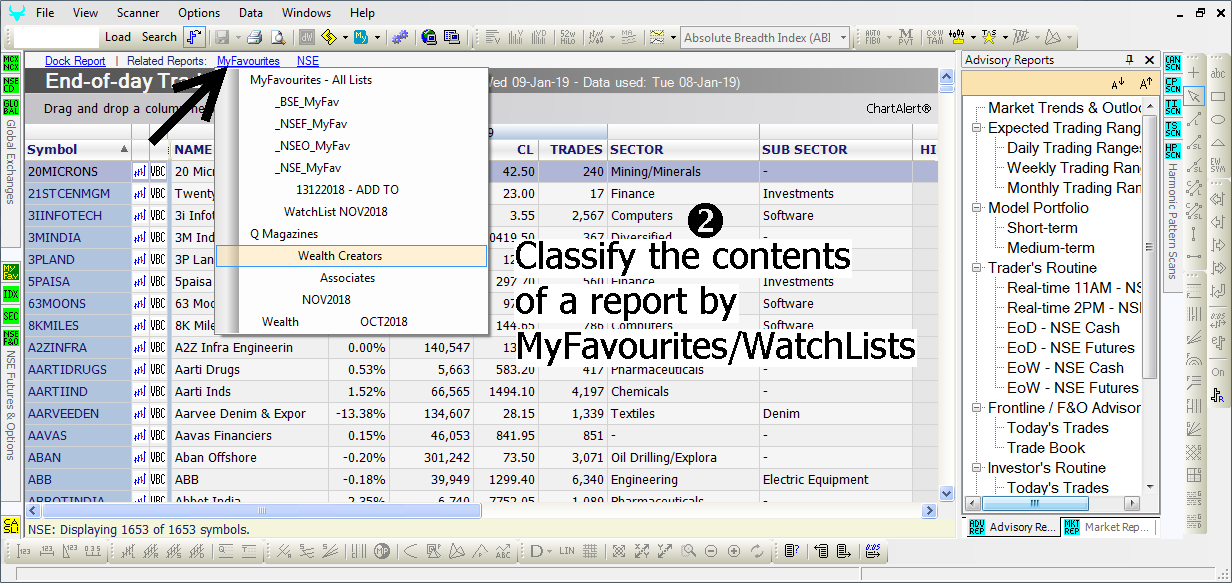The image size is (1232, 583).
Task: Click the yellow diamond scanner icon
Action: [x=328, y=37]
